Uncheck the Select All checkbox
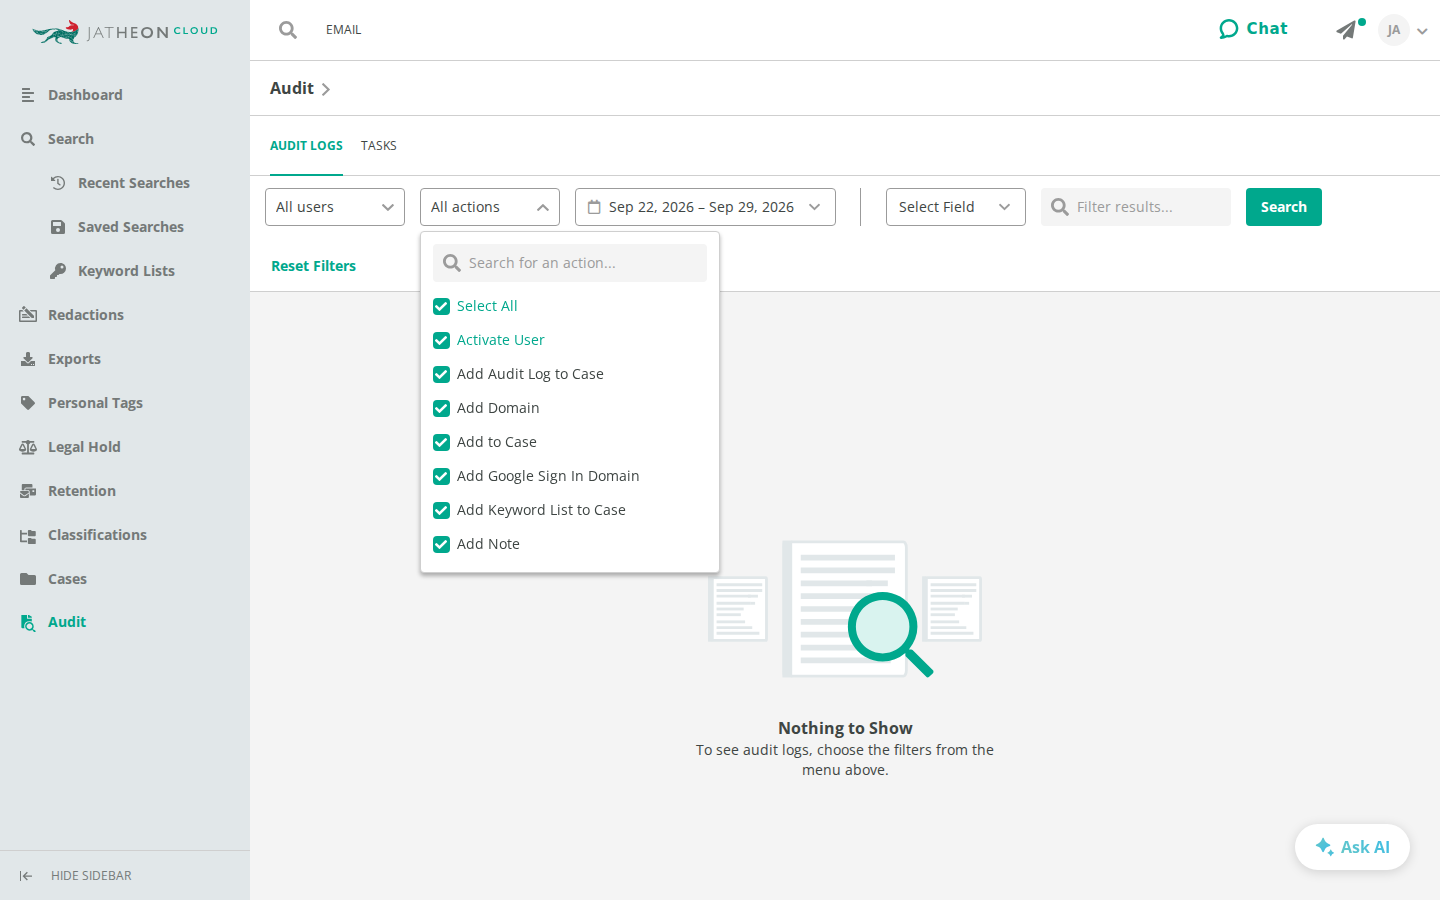This screenshot has height=900, width=1440. (441, 306)
